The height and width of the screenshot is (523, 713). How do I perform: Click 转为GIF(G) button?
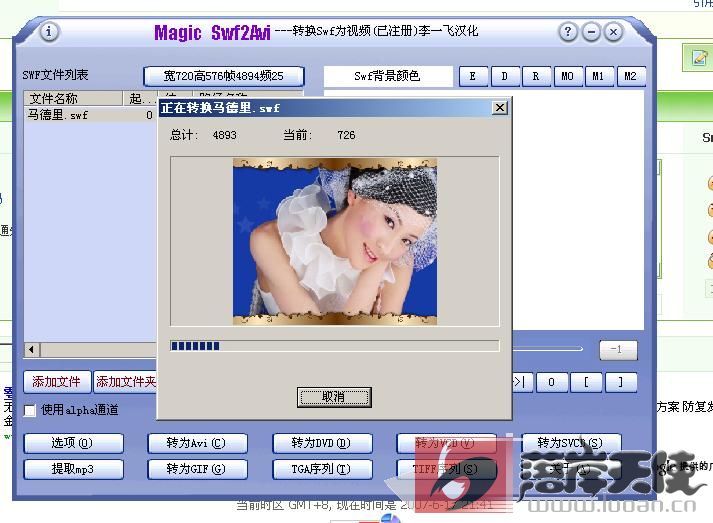(x=197, y=469)
